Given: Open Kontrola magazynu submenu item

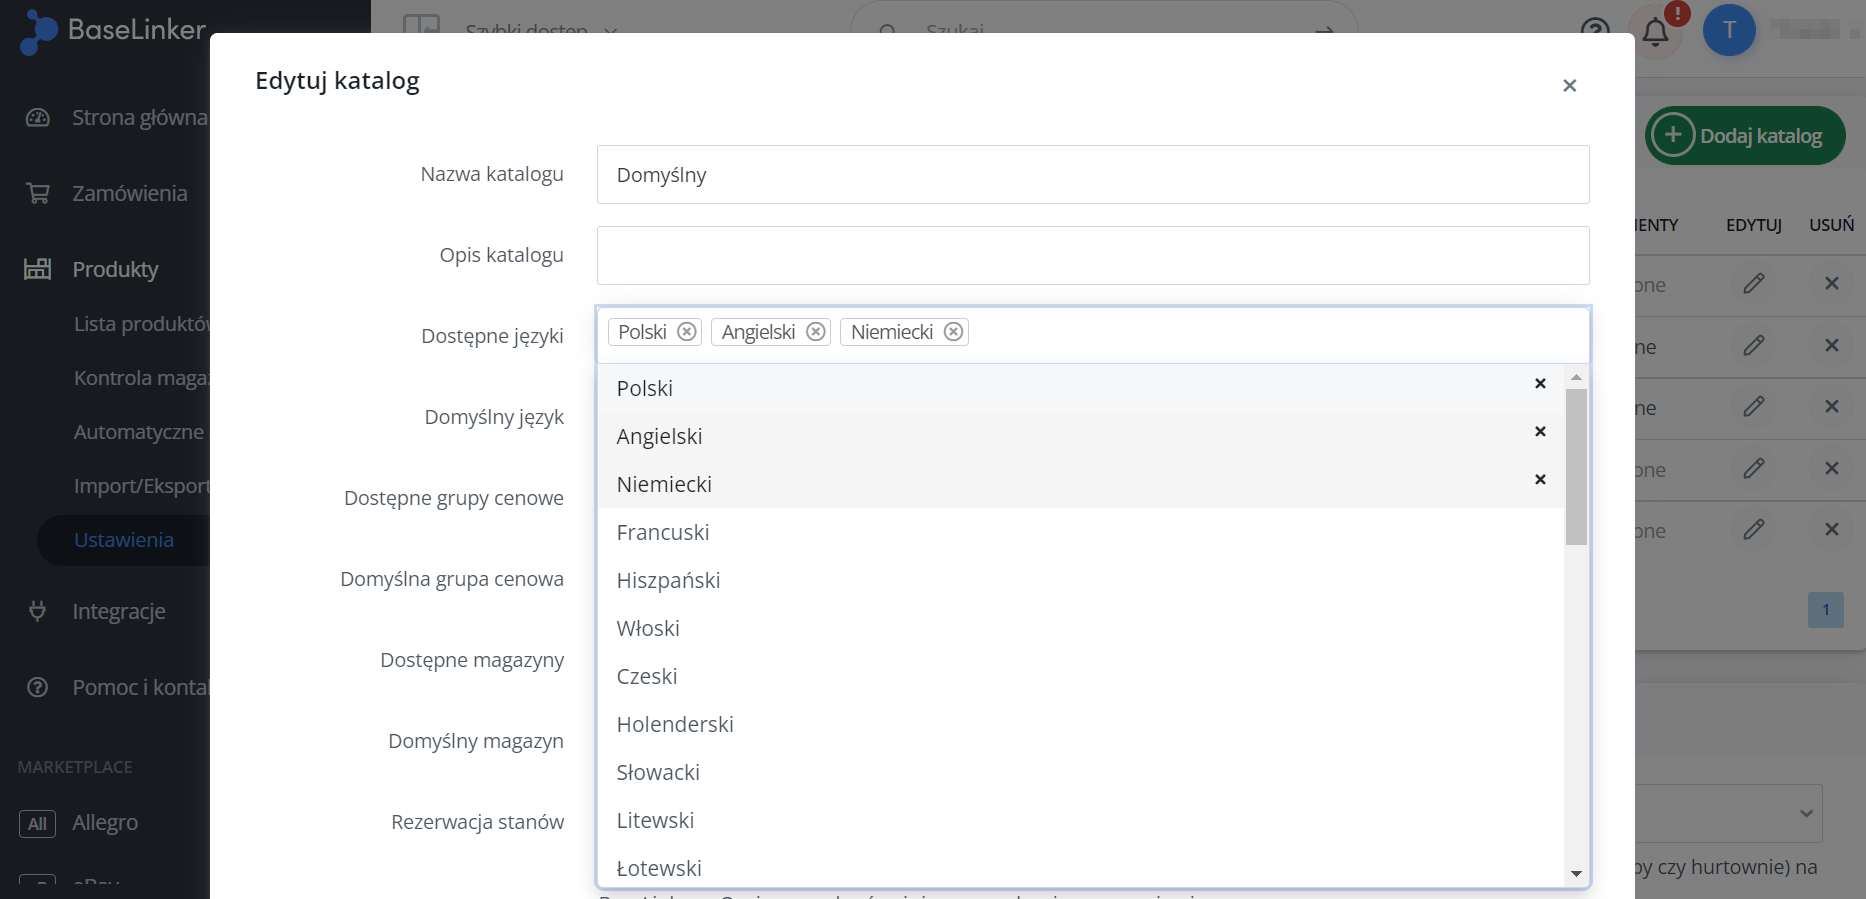Looking at the screenshot, I should [x=141, y=378].
